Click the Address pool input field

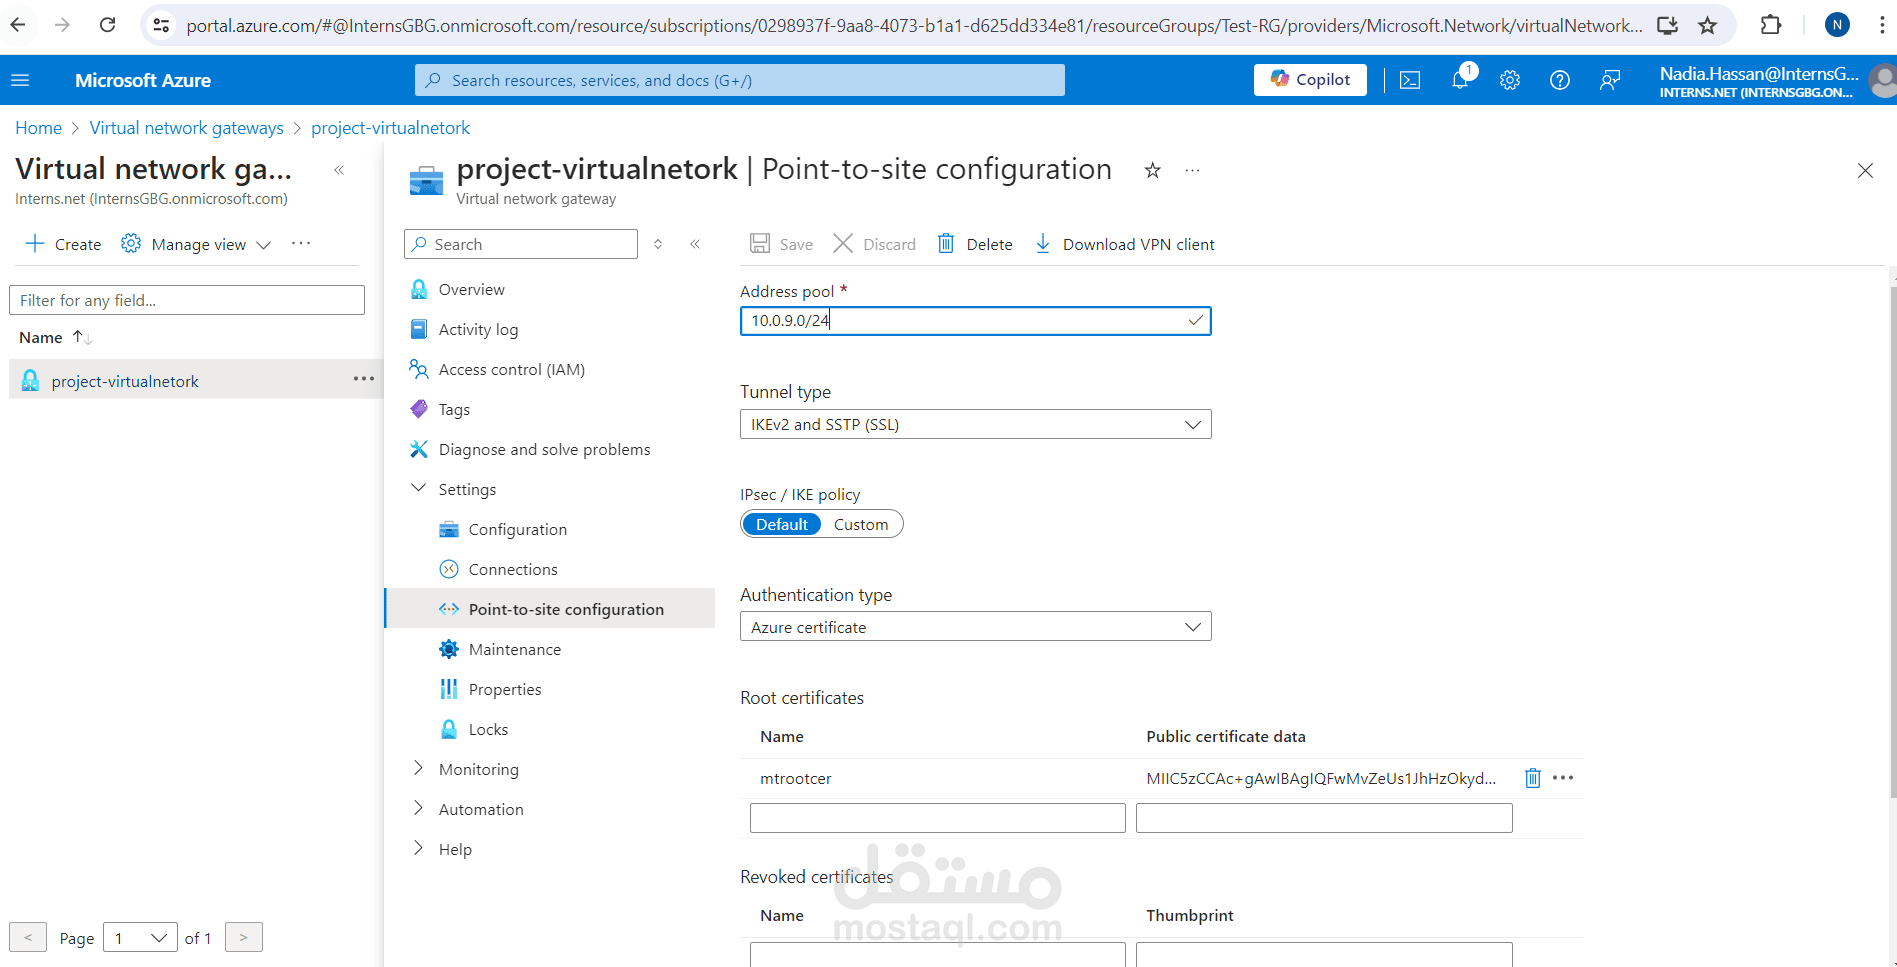pyautogui.click(x=965, y=321)
